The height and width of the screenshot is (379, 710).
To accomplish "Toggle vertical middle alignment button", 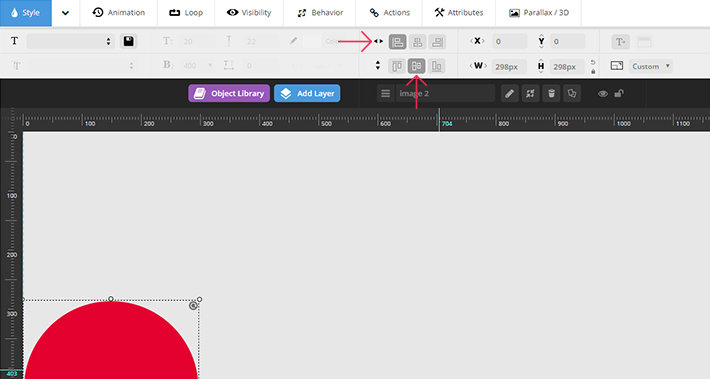I will click(x=417, y=66).
